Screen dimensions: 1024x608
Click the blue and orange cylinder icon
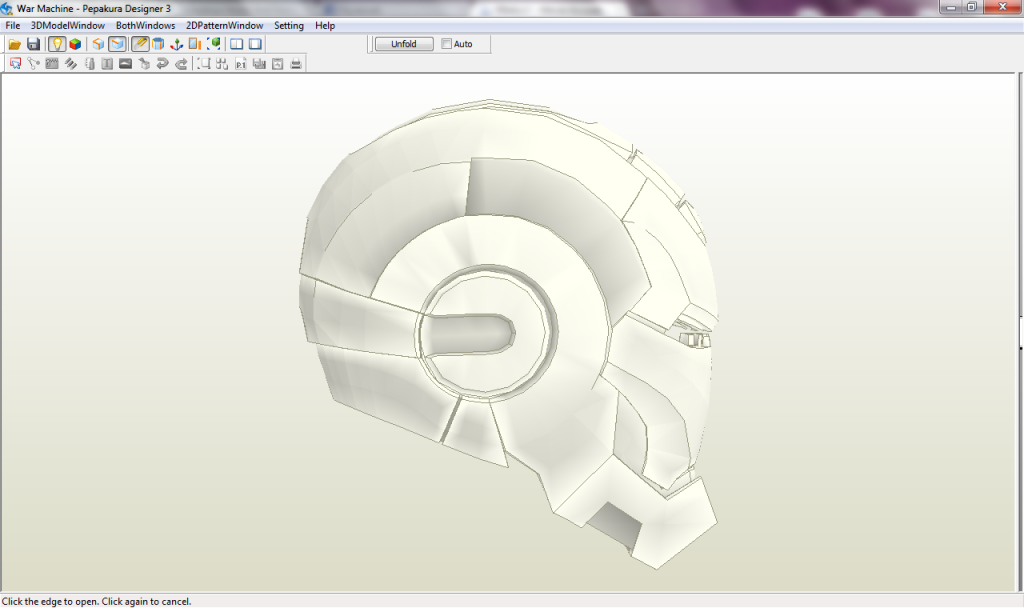pyautogui.click(x=158, y=44)
